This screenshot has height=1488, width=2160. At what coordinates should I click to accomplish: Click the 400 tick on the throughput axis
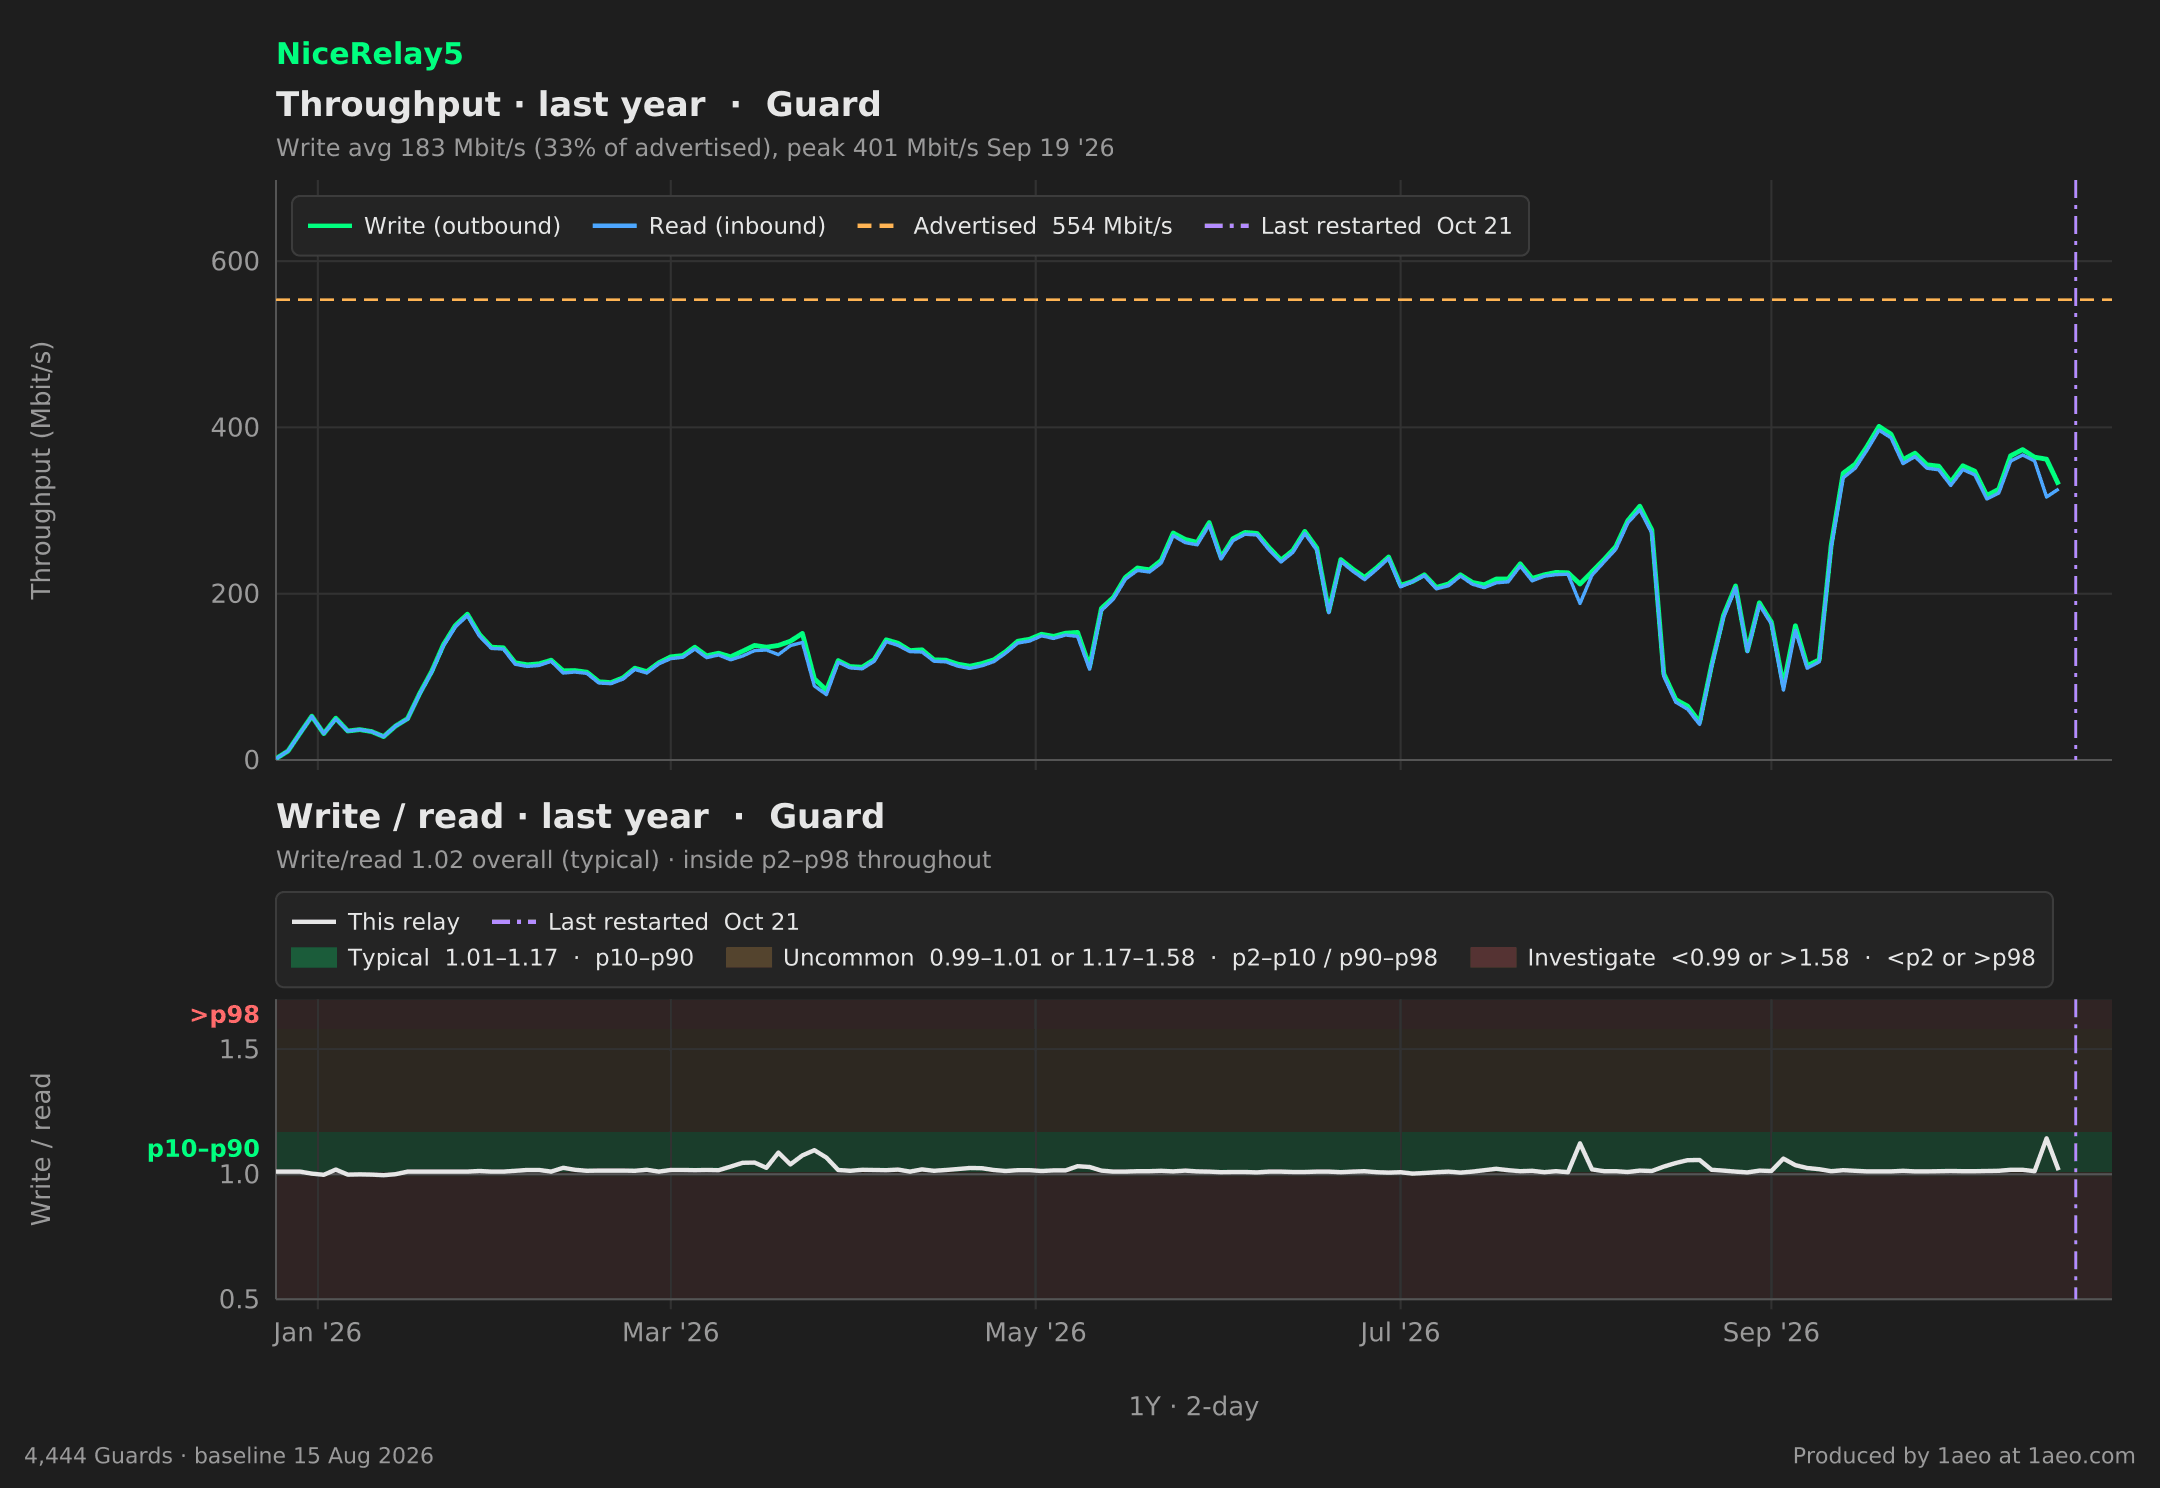(235, 428)
